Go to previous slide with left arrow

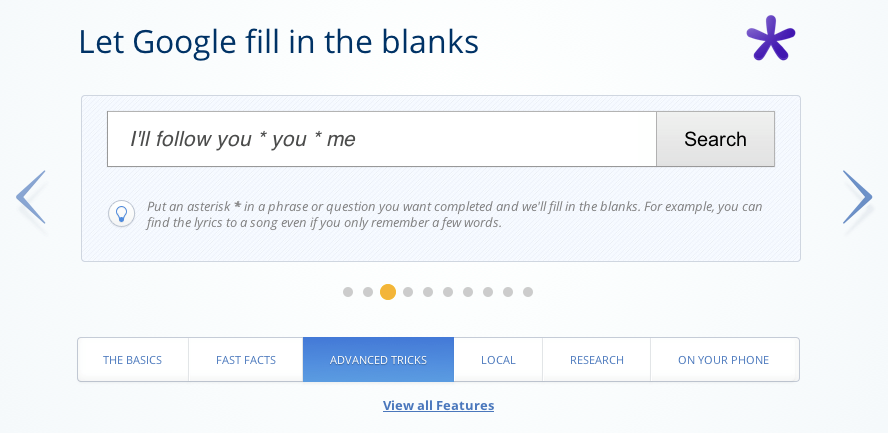31,197
